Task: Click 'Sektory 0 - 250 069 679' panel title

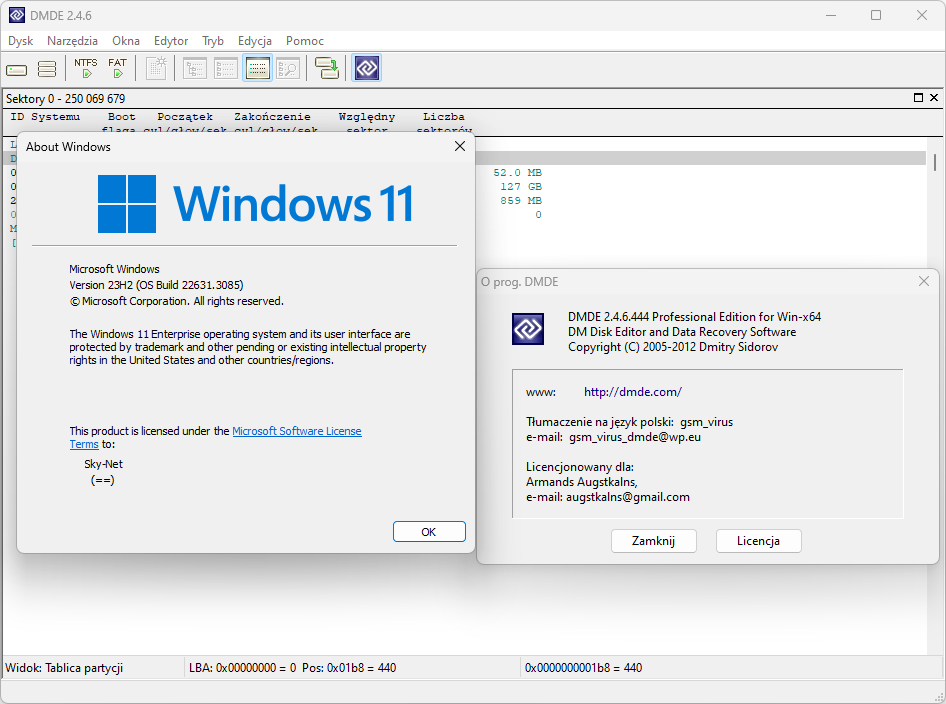Action: pyautogui.click(x=66, y=98)
